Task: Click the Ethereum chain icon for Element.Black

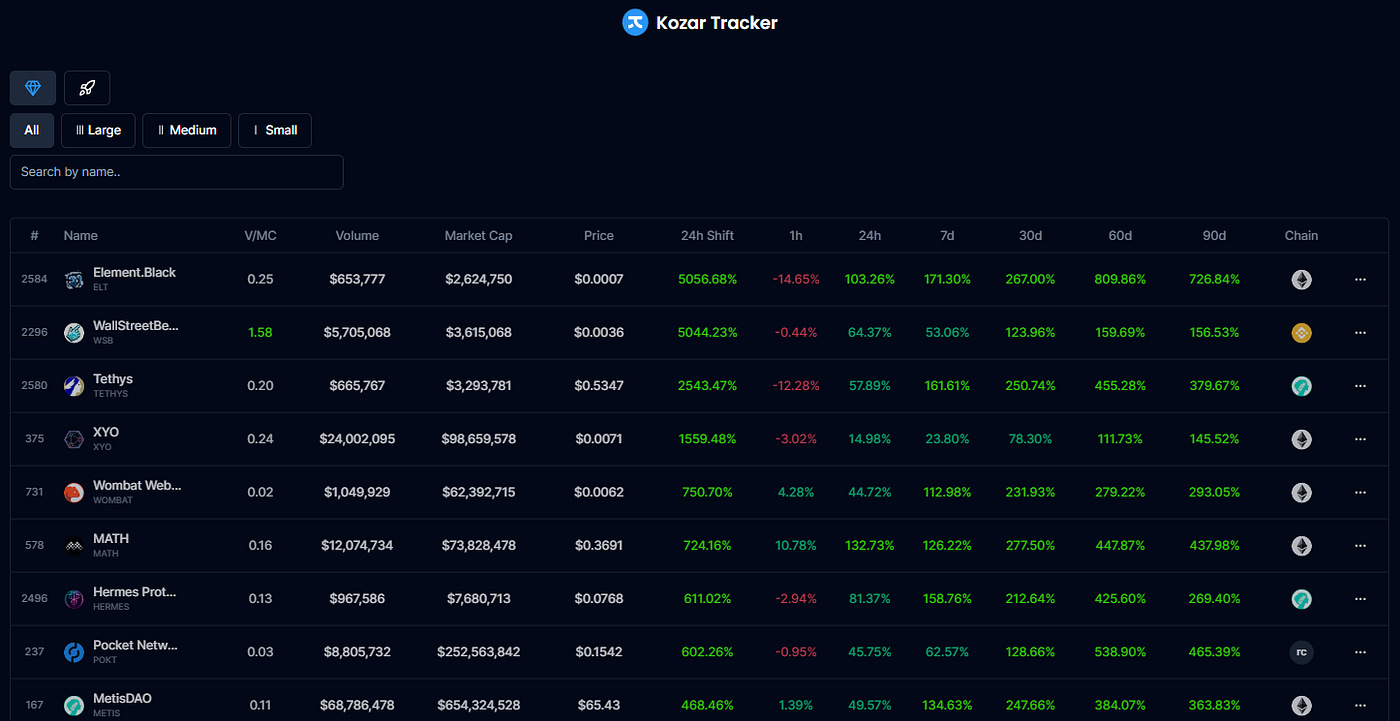Action: tap(1301, 280)
